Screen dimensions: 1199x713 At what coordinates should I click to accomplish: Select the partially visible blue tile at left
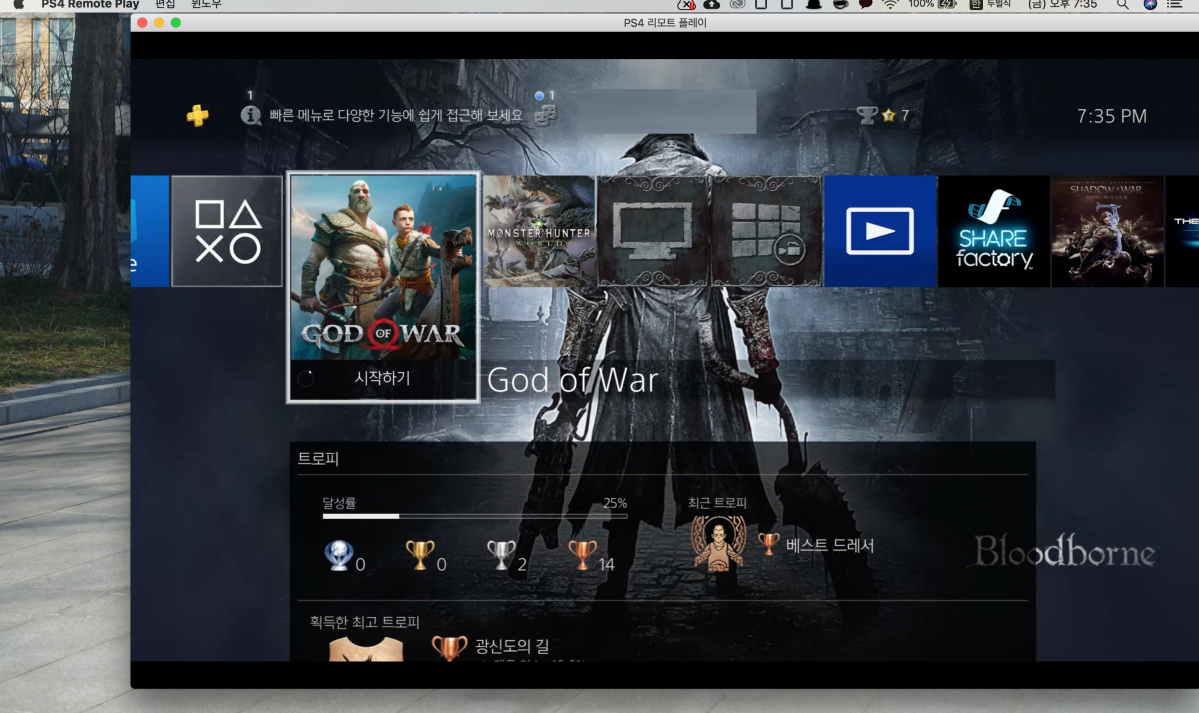(x=150, y=231)
